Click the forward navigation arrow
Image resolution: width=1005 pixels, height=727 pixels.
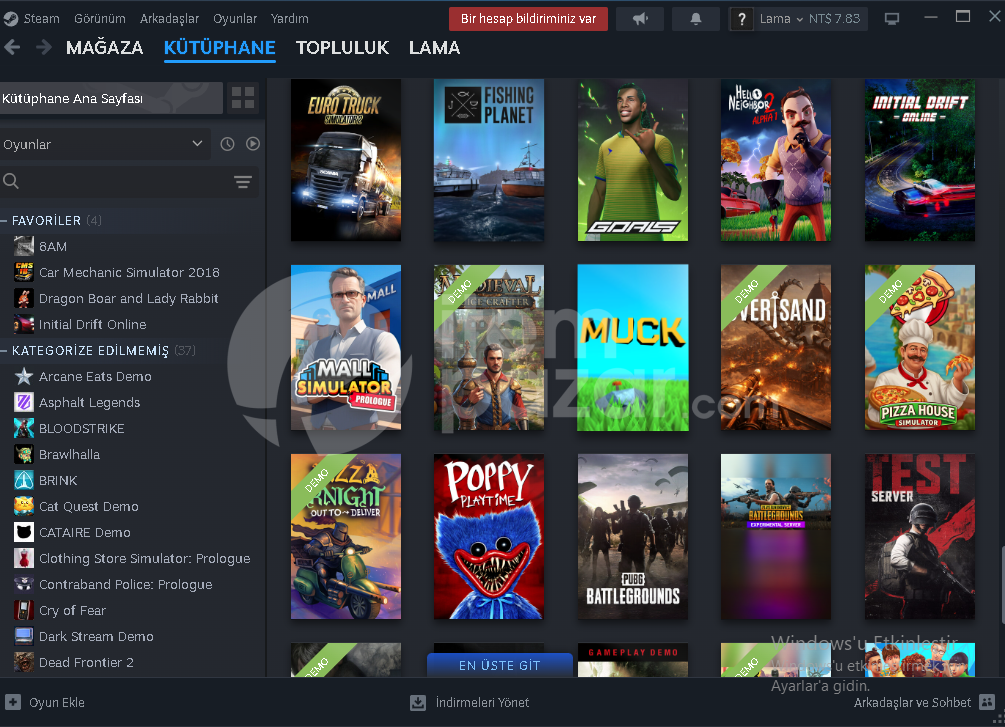tap(43, 47)
